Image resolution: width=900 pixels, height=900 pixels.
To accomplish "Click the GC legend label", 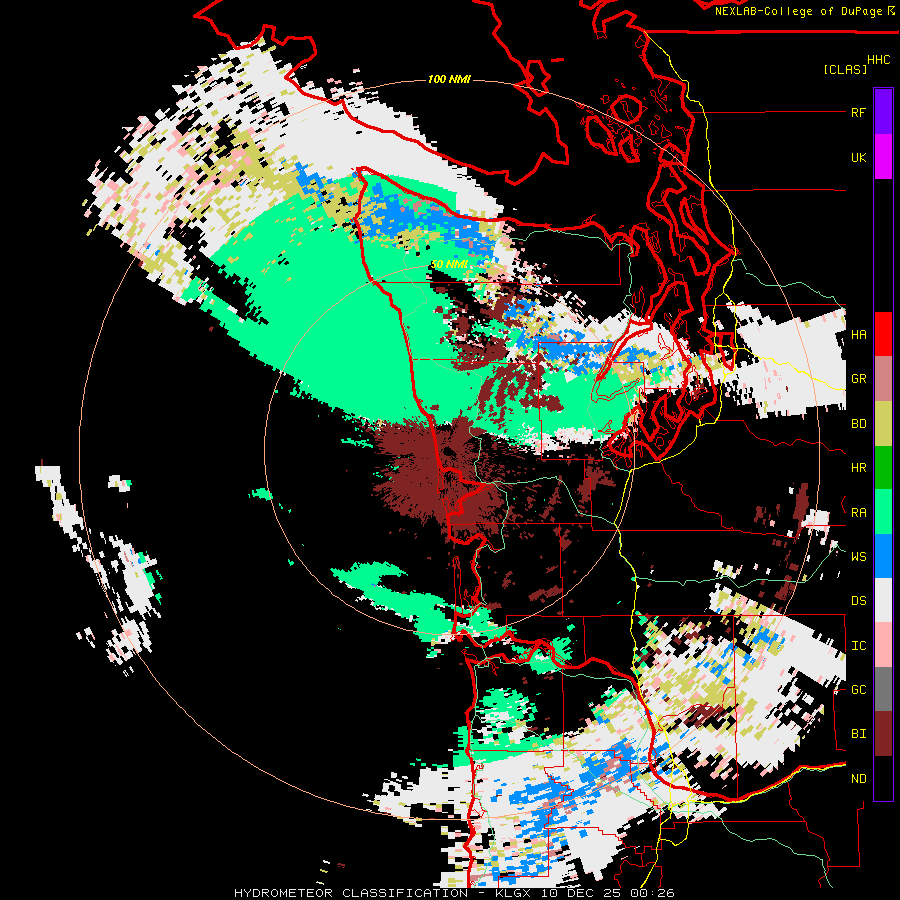I will tap(858, 690).
